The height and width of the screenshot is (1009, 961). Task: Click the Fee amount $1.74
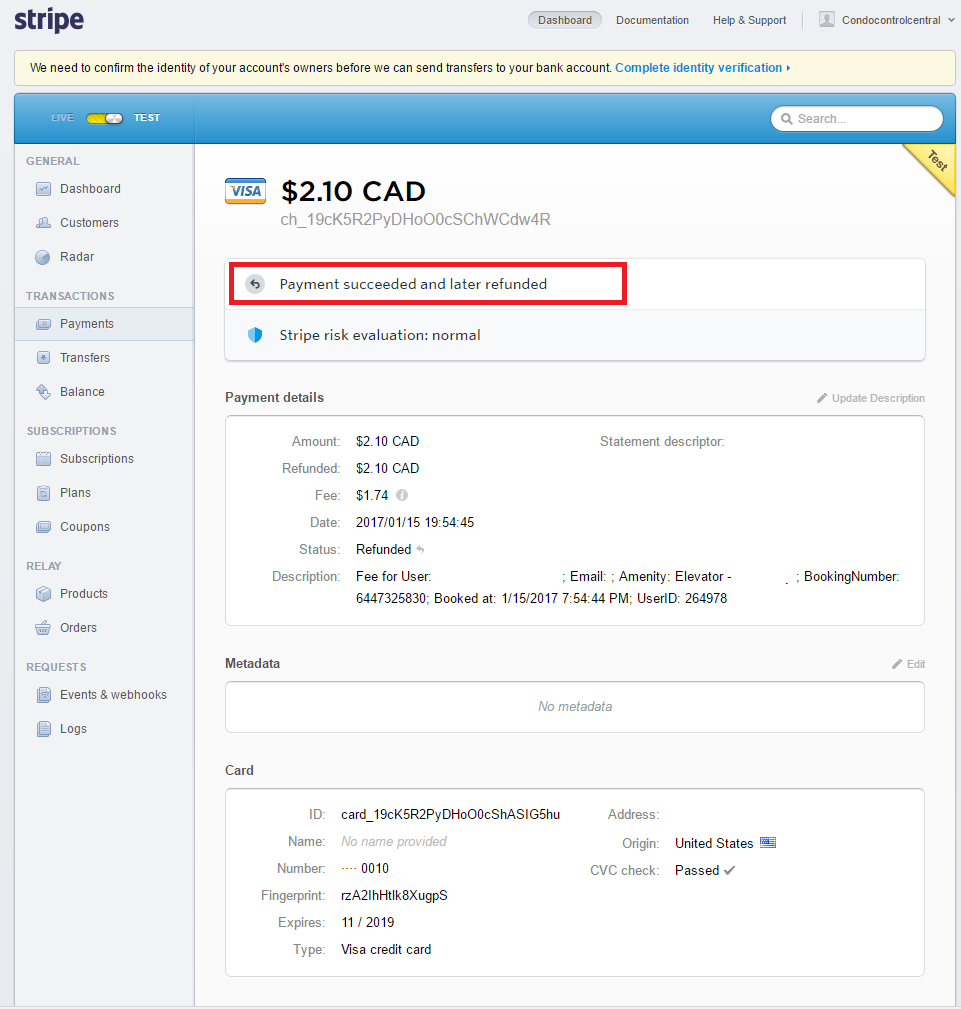tap(372, 495)
